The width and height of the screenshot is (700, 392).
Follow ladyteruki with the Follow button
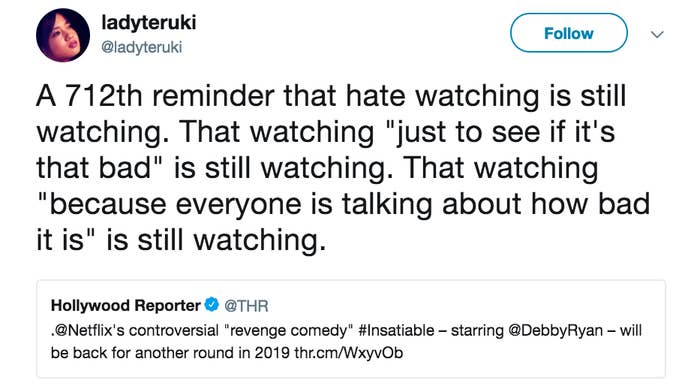569,33
